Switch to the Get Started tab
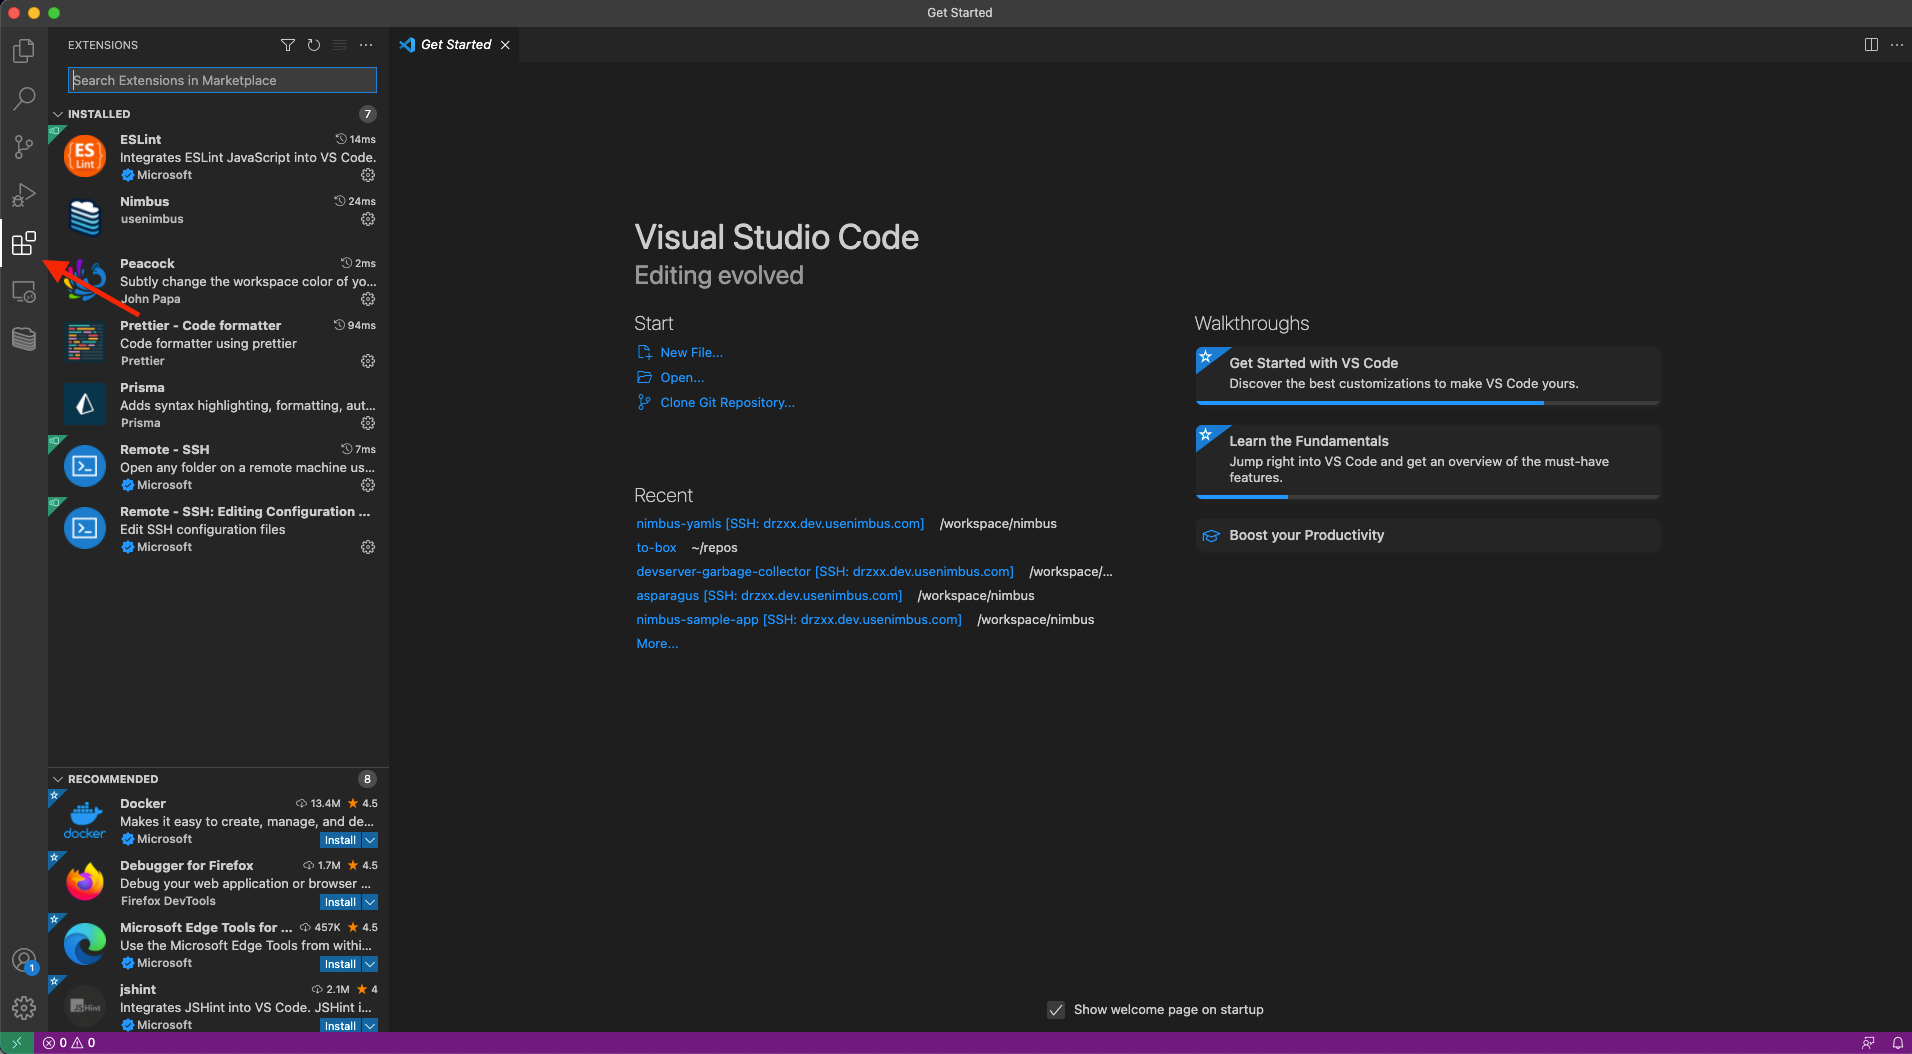Screen dimensions: 1912x1054 (455, 45)
